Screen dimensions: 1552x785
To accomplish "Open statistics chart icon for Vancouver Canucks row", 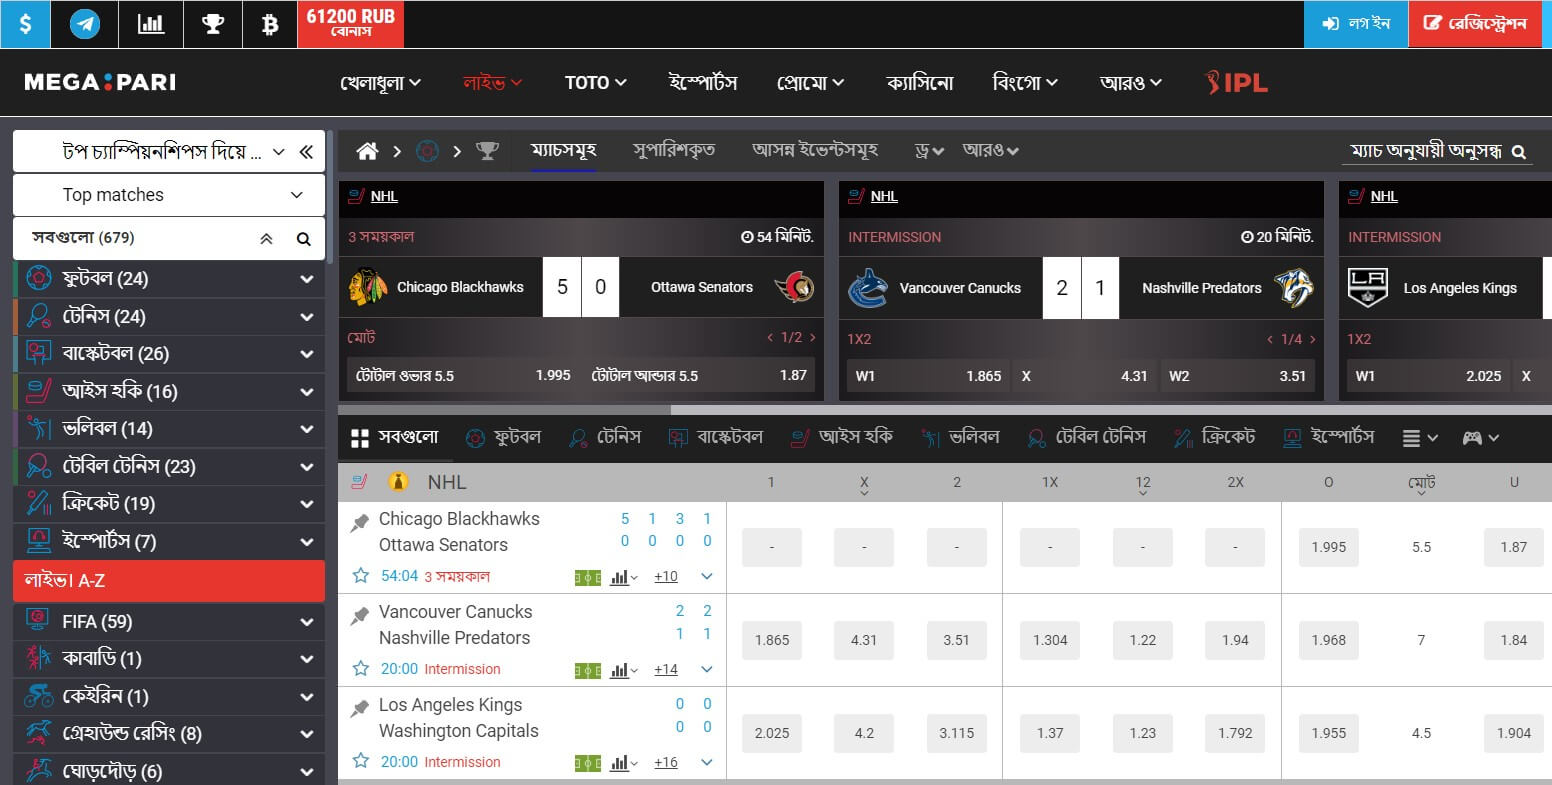I will pos(624,670).
